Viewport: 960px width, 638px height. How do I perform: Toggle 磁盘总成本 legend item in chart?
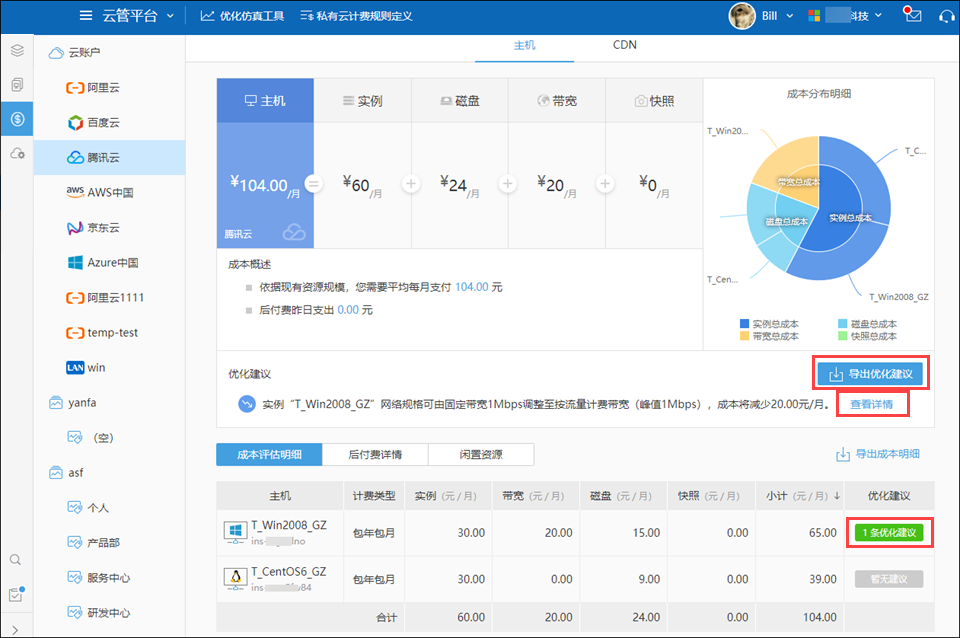[x=866, y=324]
